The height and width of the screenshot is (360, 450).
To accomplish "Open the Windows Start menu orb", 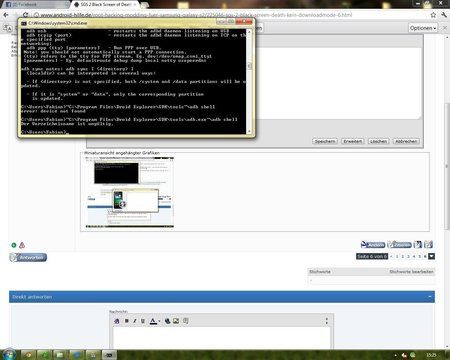I will click(x=8, y=354).
